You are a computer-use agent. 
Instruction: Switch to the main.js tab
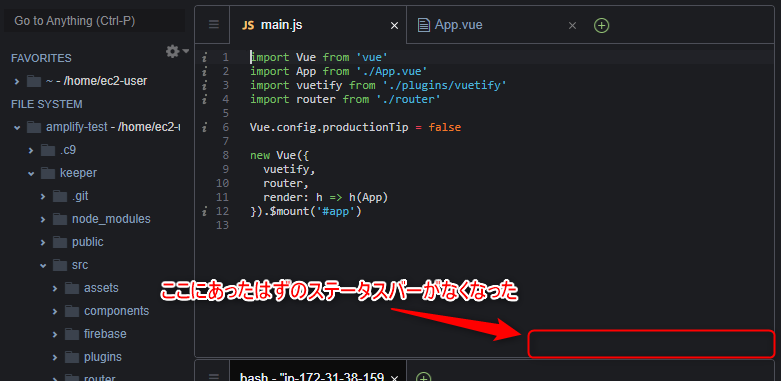(318, 25)
